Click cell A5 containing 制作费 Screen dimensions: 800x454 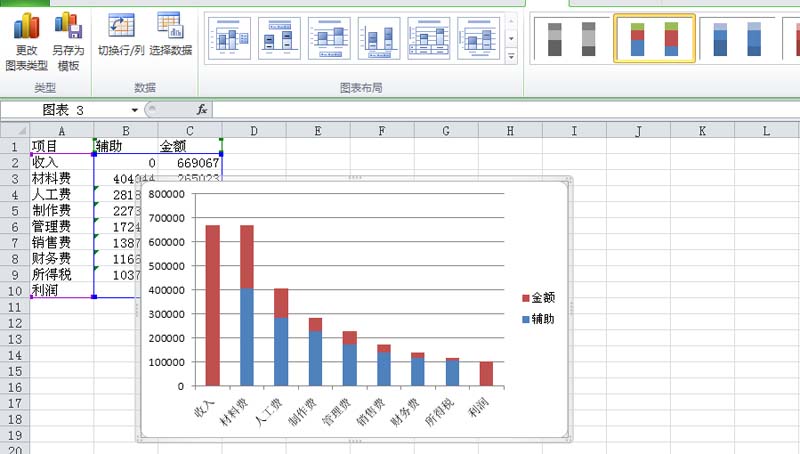pyautogui.click(x=62, y=211)
